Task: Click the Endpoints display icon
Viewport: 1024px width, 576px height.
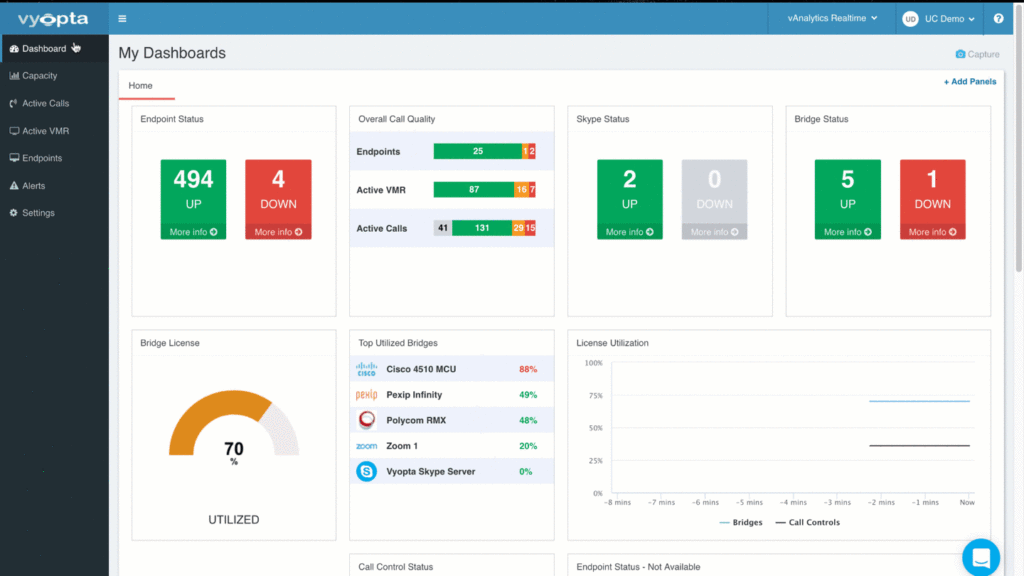Action: pyautogui.click(x=14, y=158)
